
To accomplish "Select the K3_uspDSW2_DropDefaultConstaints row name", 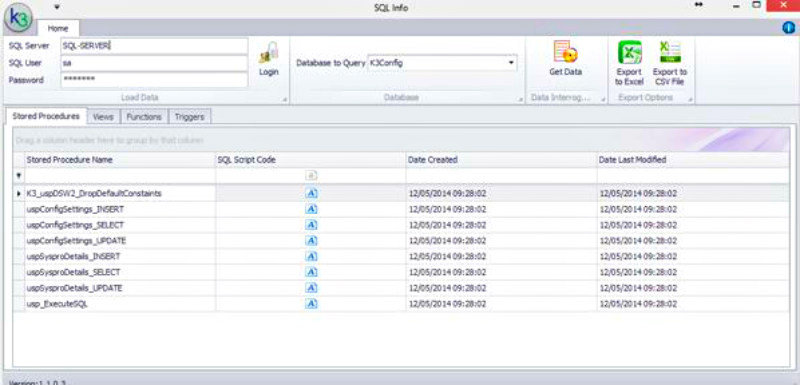I will pyautogui.click(x=94, y=193).
